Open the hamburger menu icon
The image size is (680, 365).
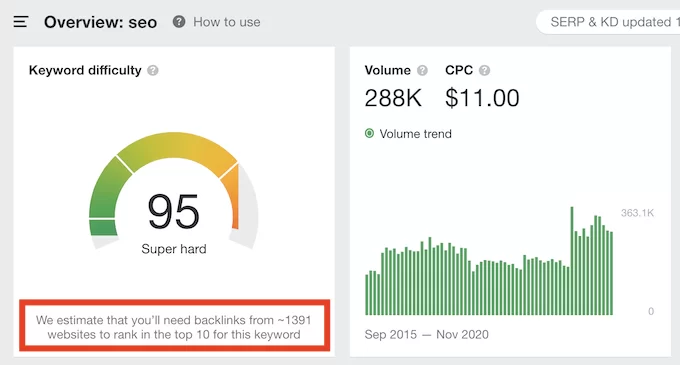pos(21,22)
